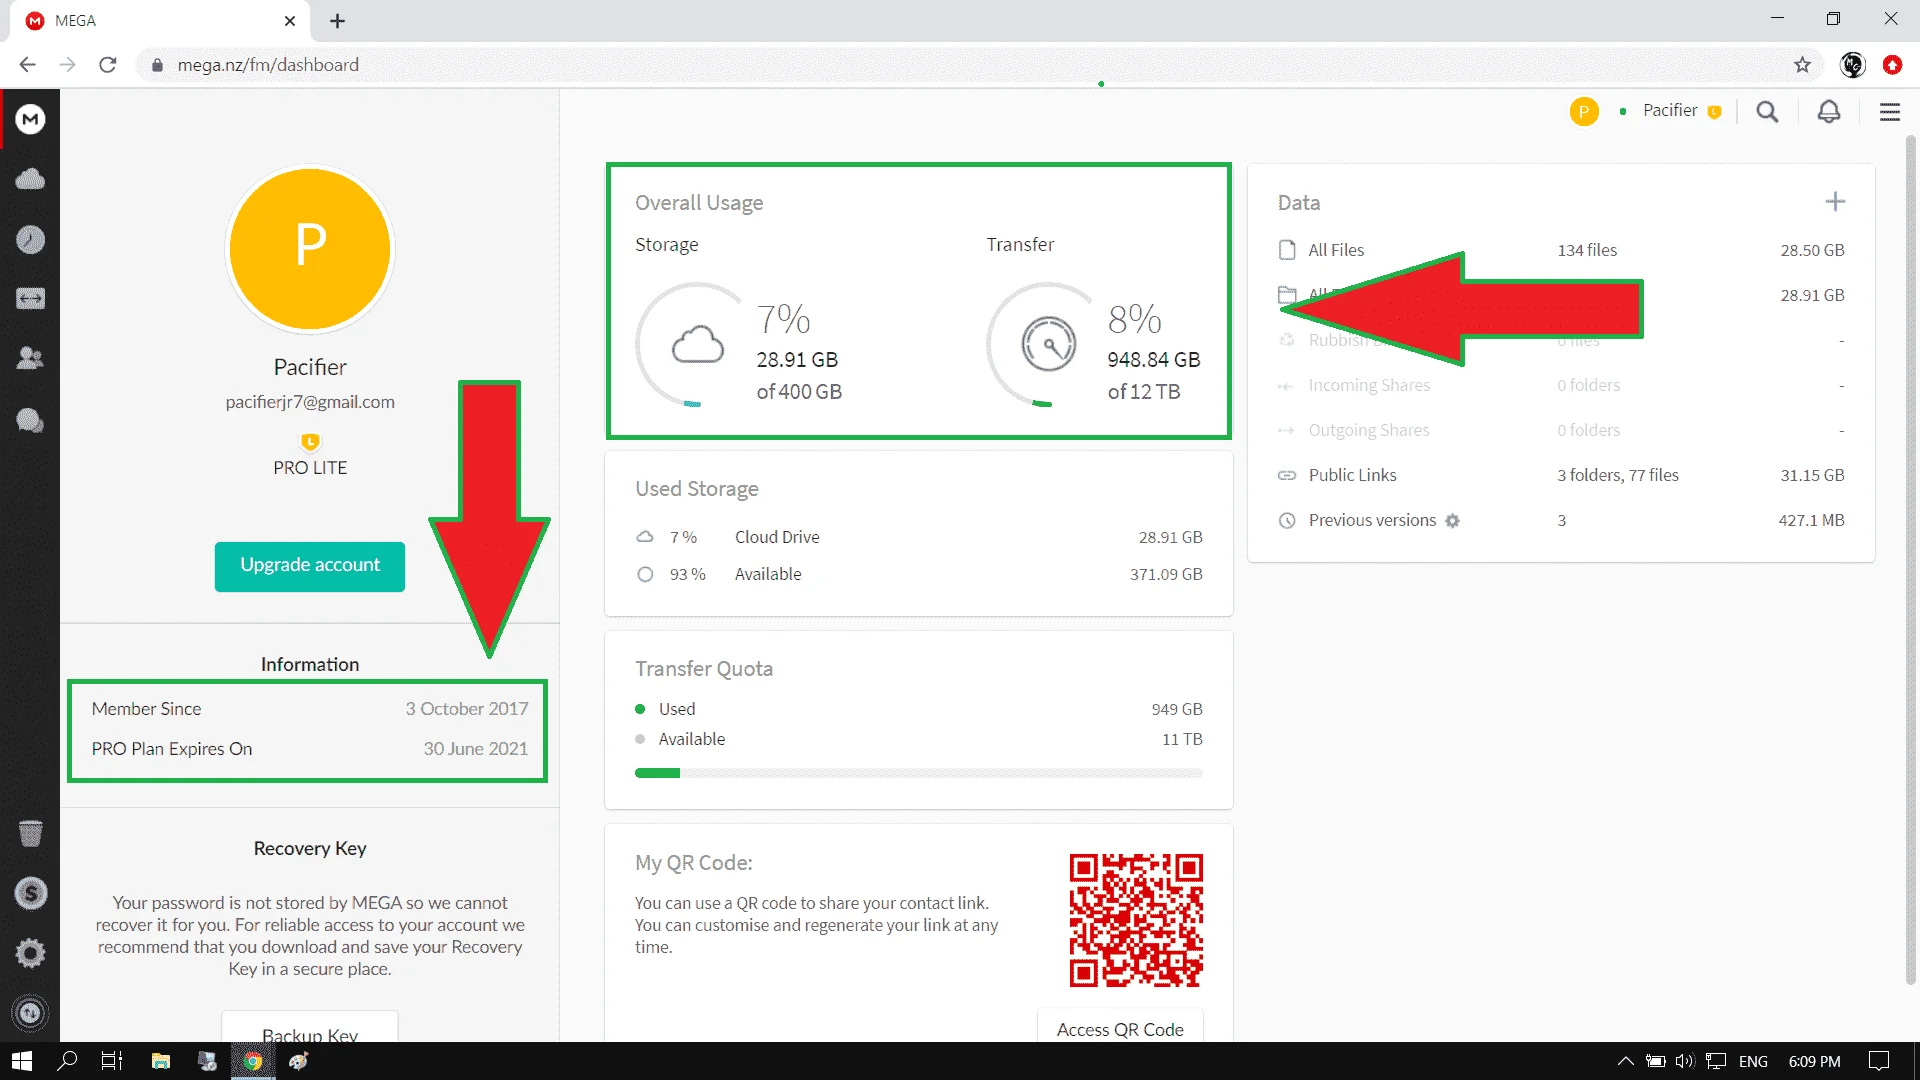Click the Upgrade account button

310,566
